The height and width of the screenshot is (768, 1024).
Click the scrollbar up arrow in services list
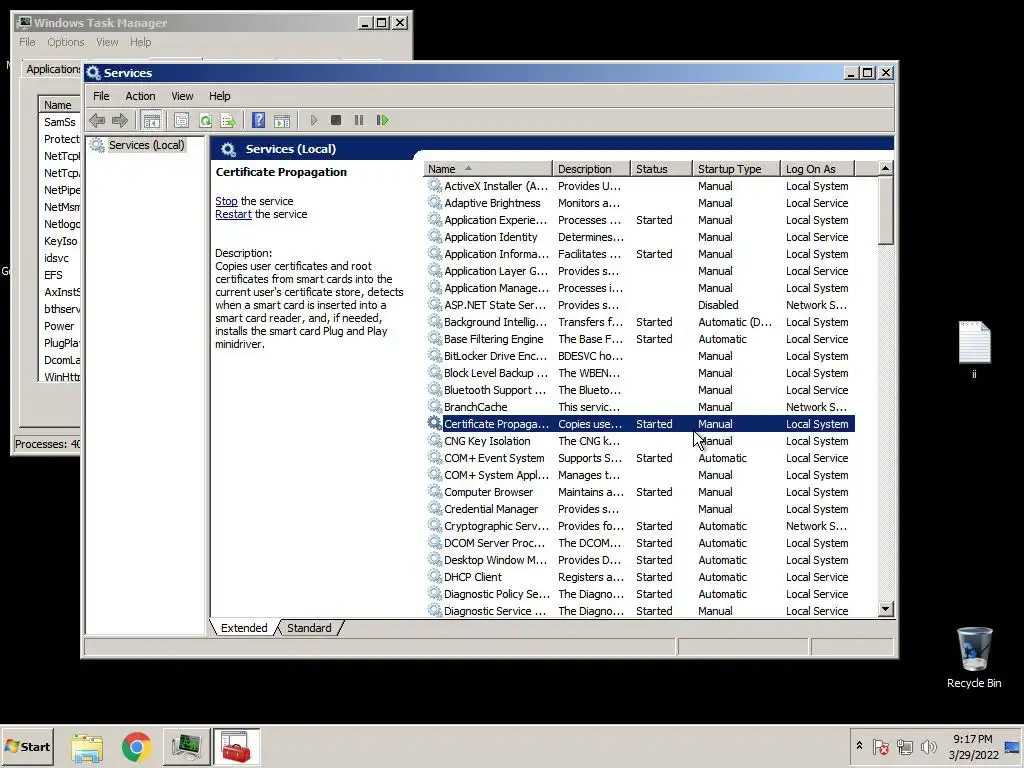(x=886, y=168)
